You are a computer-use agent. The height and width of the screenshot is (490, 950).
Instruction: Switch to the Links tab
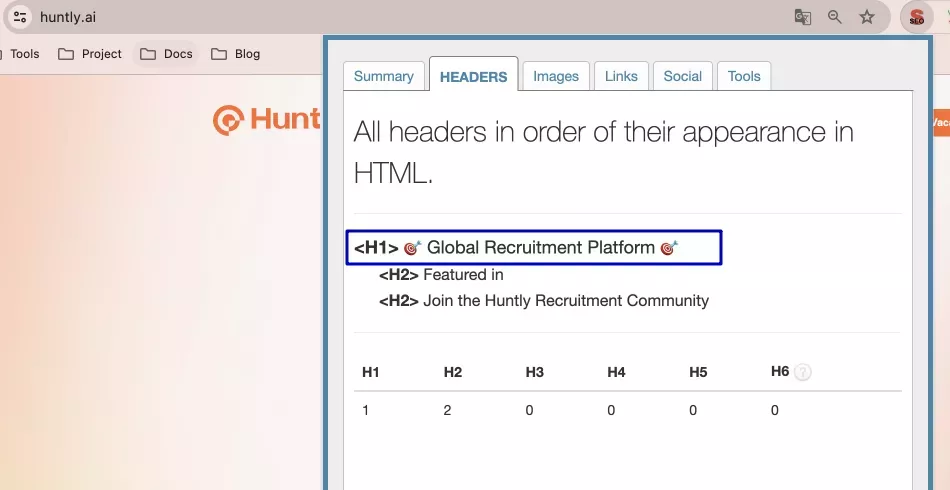(621, 76)
